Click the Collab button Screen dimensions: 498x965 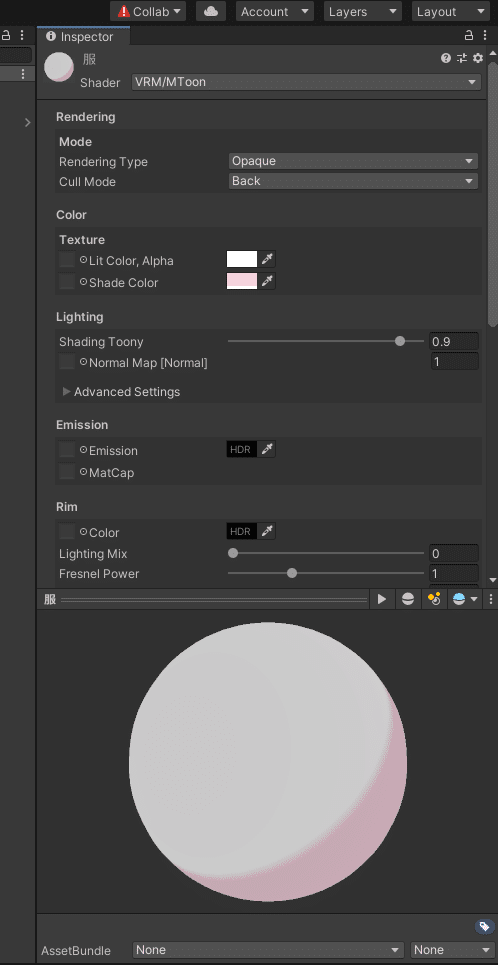pos(148,11)
